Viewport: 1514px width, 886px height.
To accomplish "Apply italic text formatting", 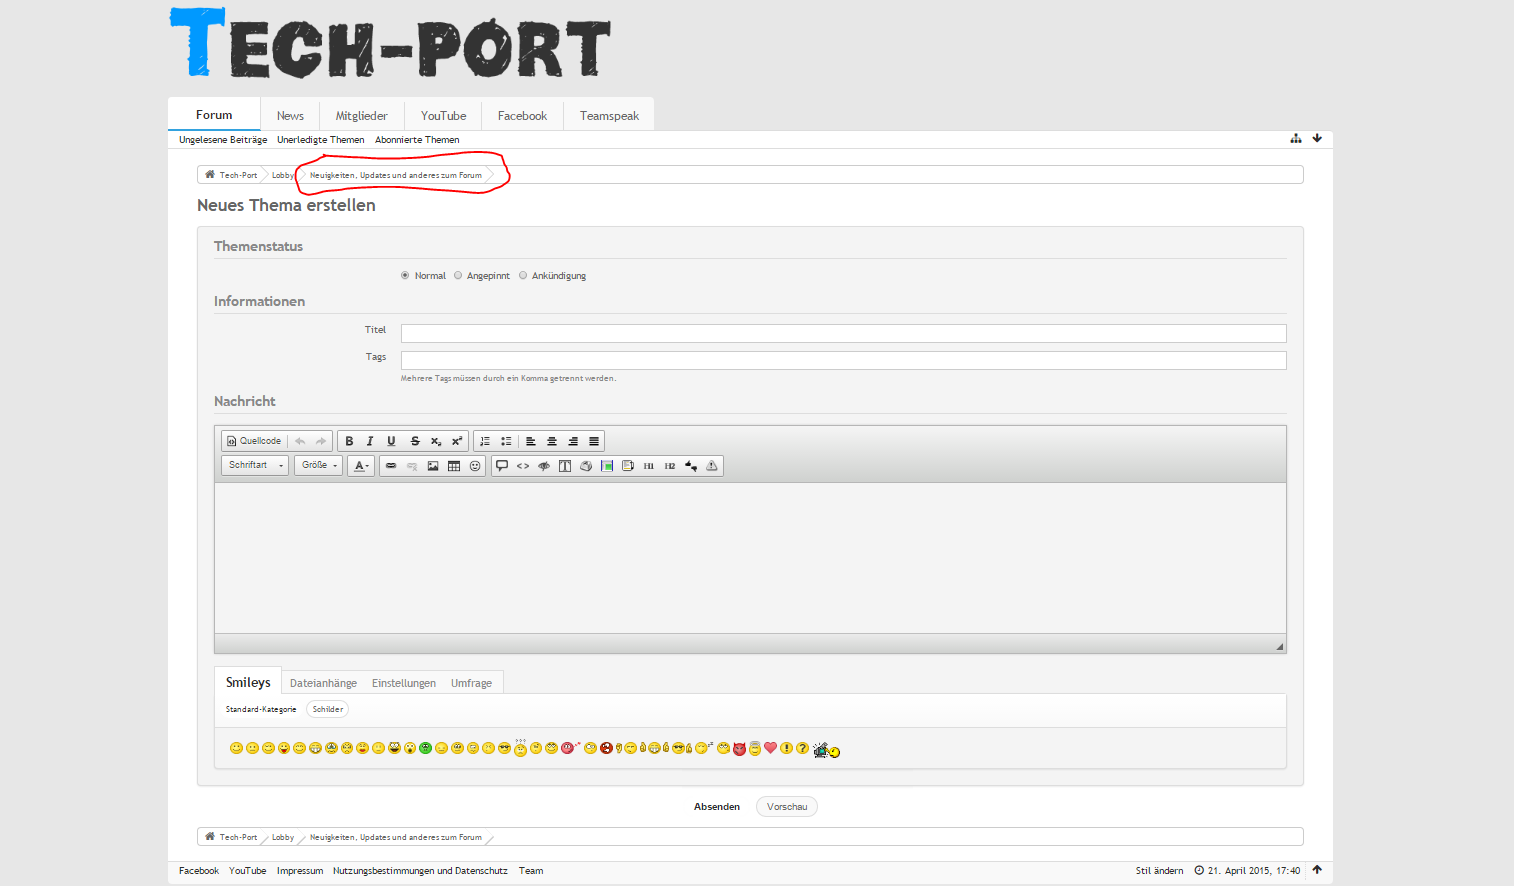I will point(370,441).
